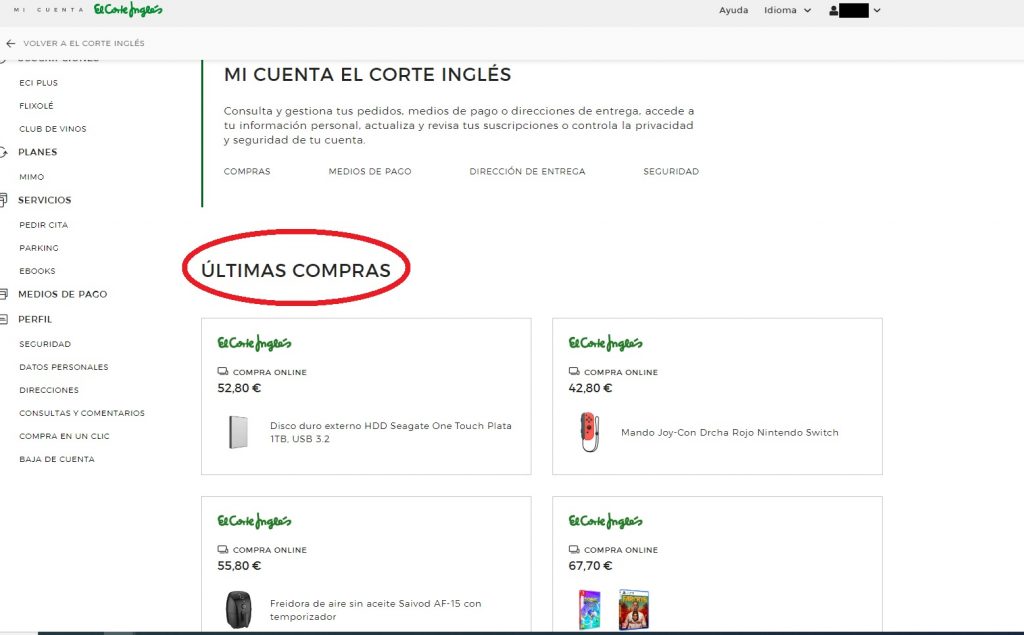Expand the user account dropdown arrow
This screenshot has width=1024, height=635.
coord(877,10)
